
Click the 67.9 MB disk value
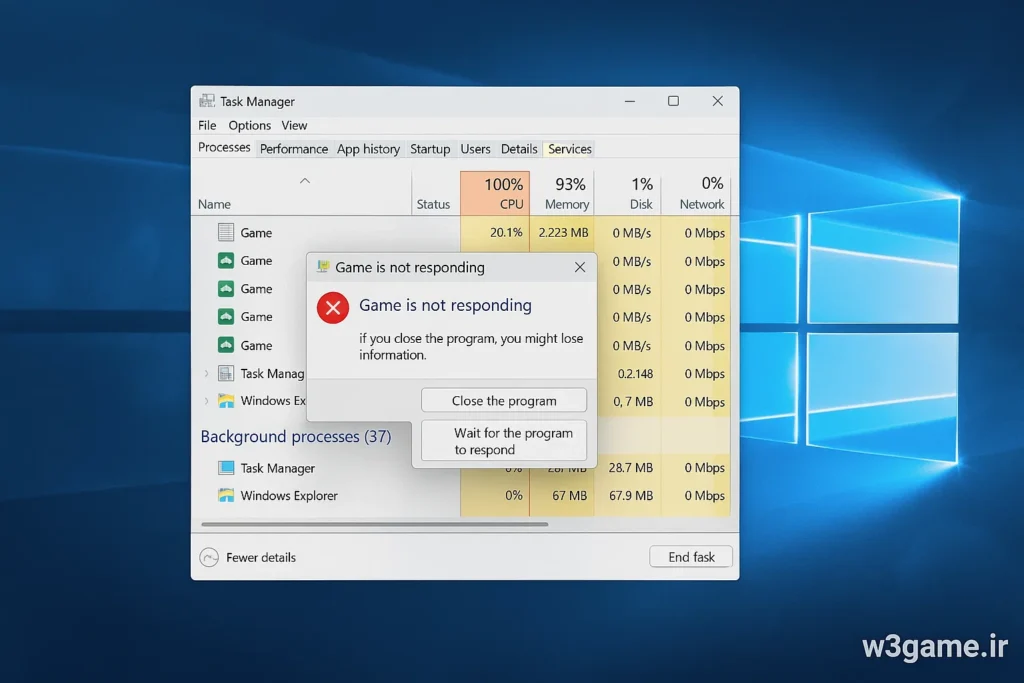tap(631, 496)
